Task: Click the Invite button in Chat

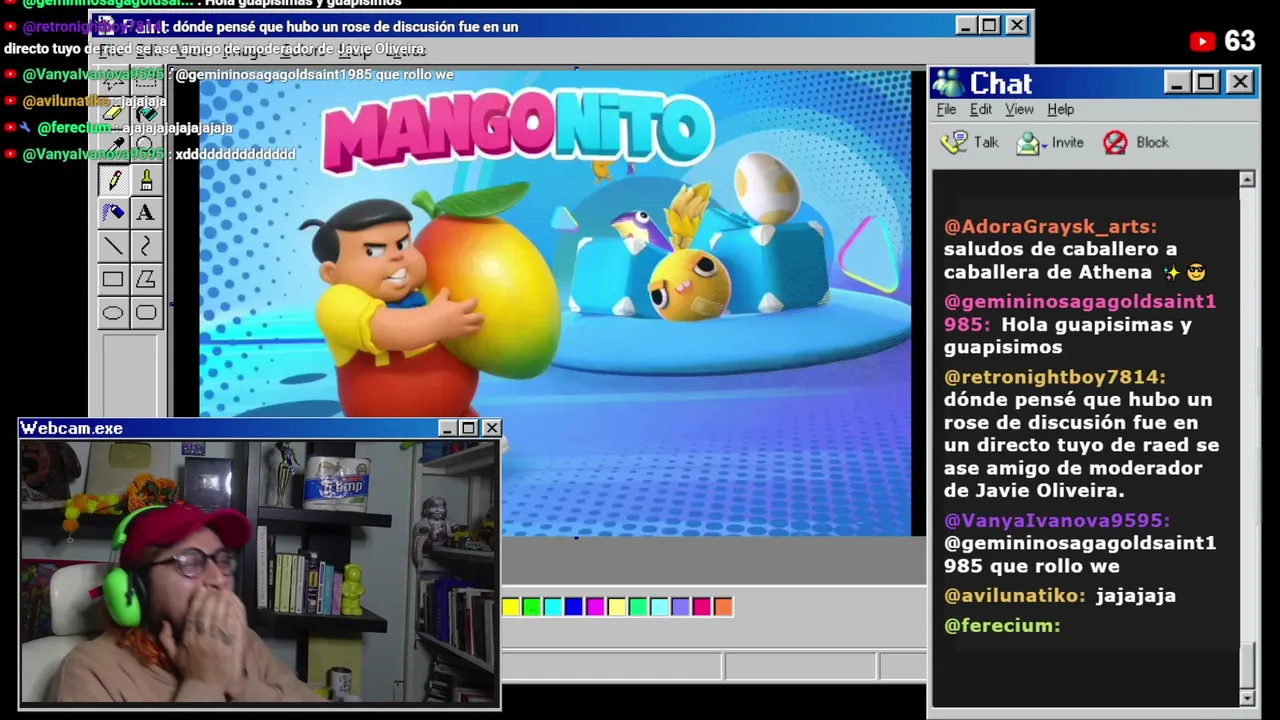Action: coord(1050,142)
